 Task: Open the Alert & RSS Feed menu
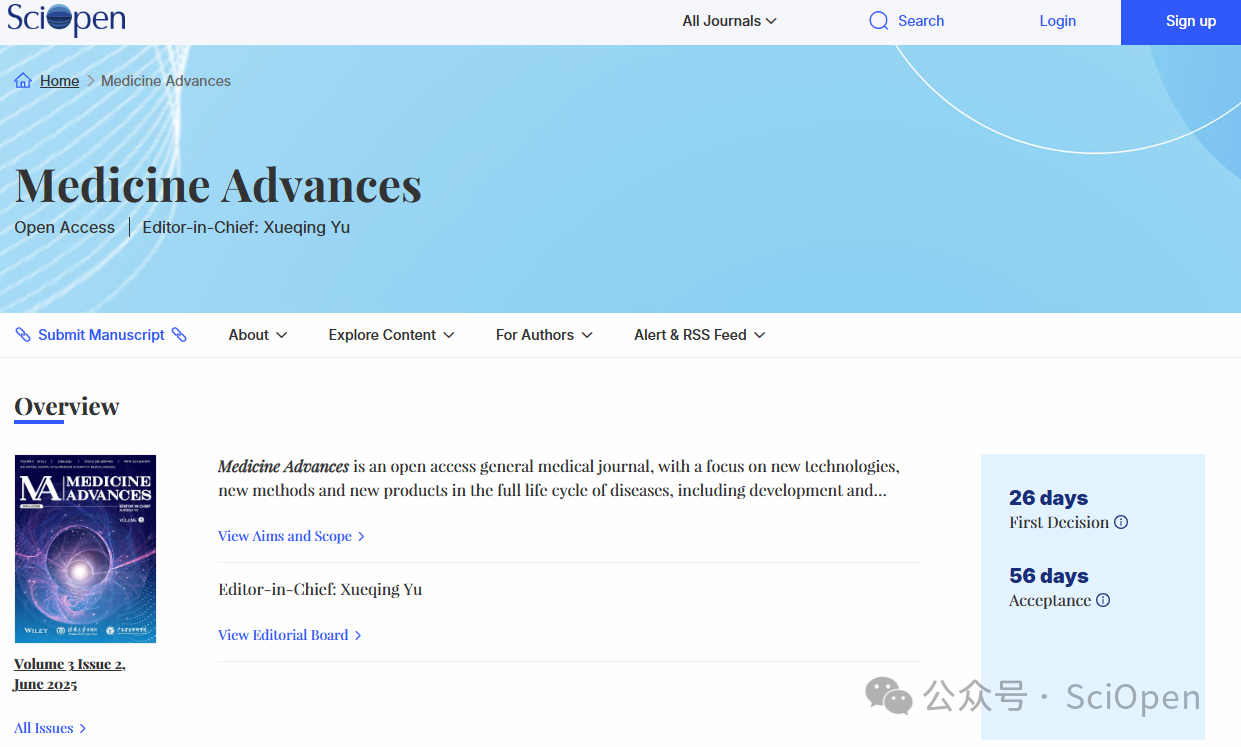point(699,334)
